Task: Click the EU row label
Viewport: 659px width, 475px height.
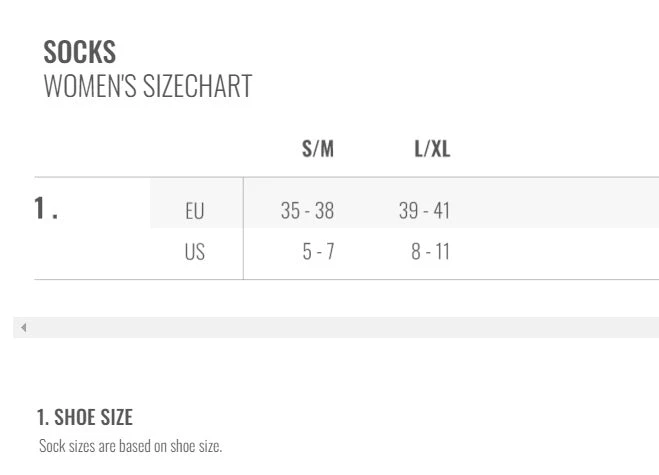Action: [195, 211]
